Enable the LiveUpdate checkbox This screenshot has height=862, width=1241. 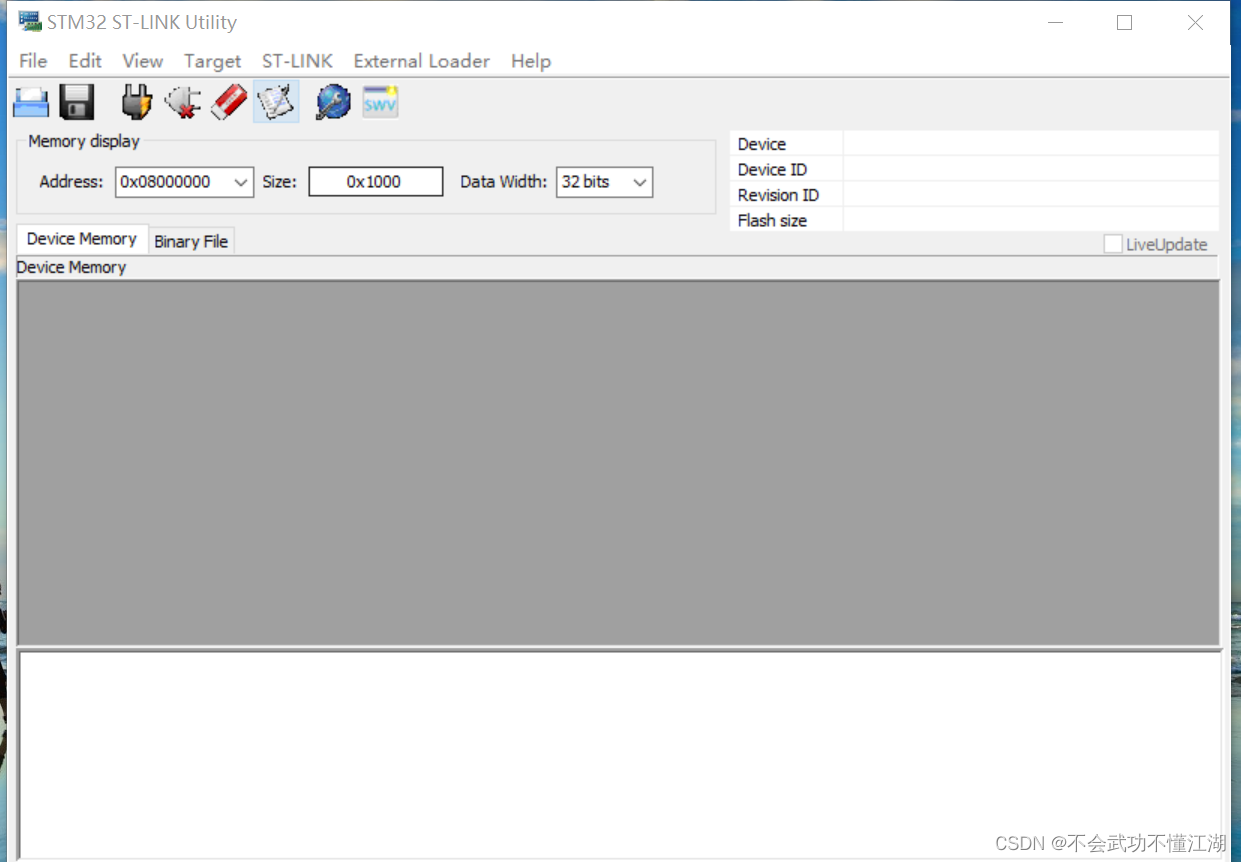1113,244
